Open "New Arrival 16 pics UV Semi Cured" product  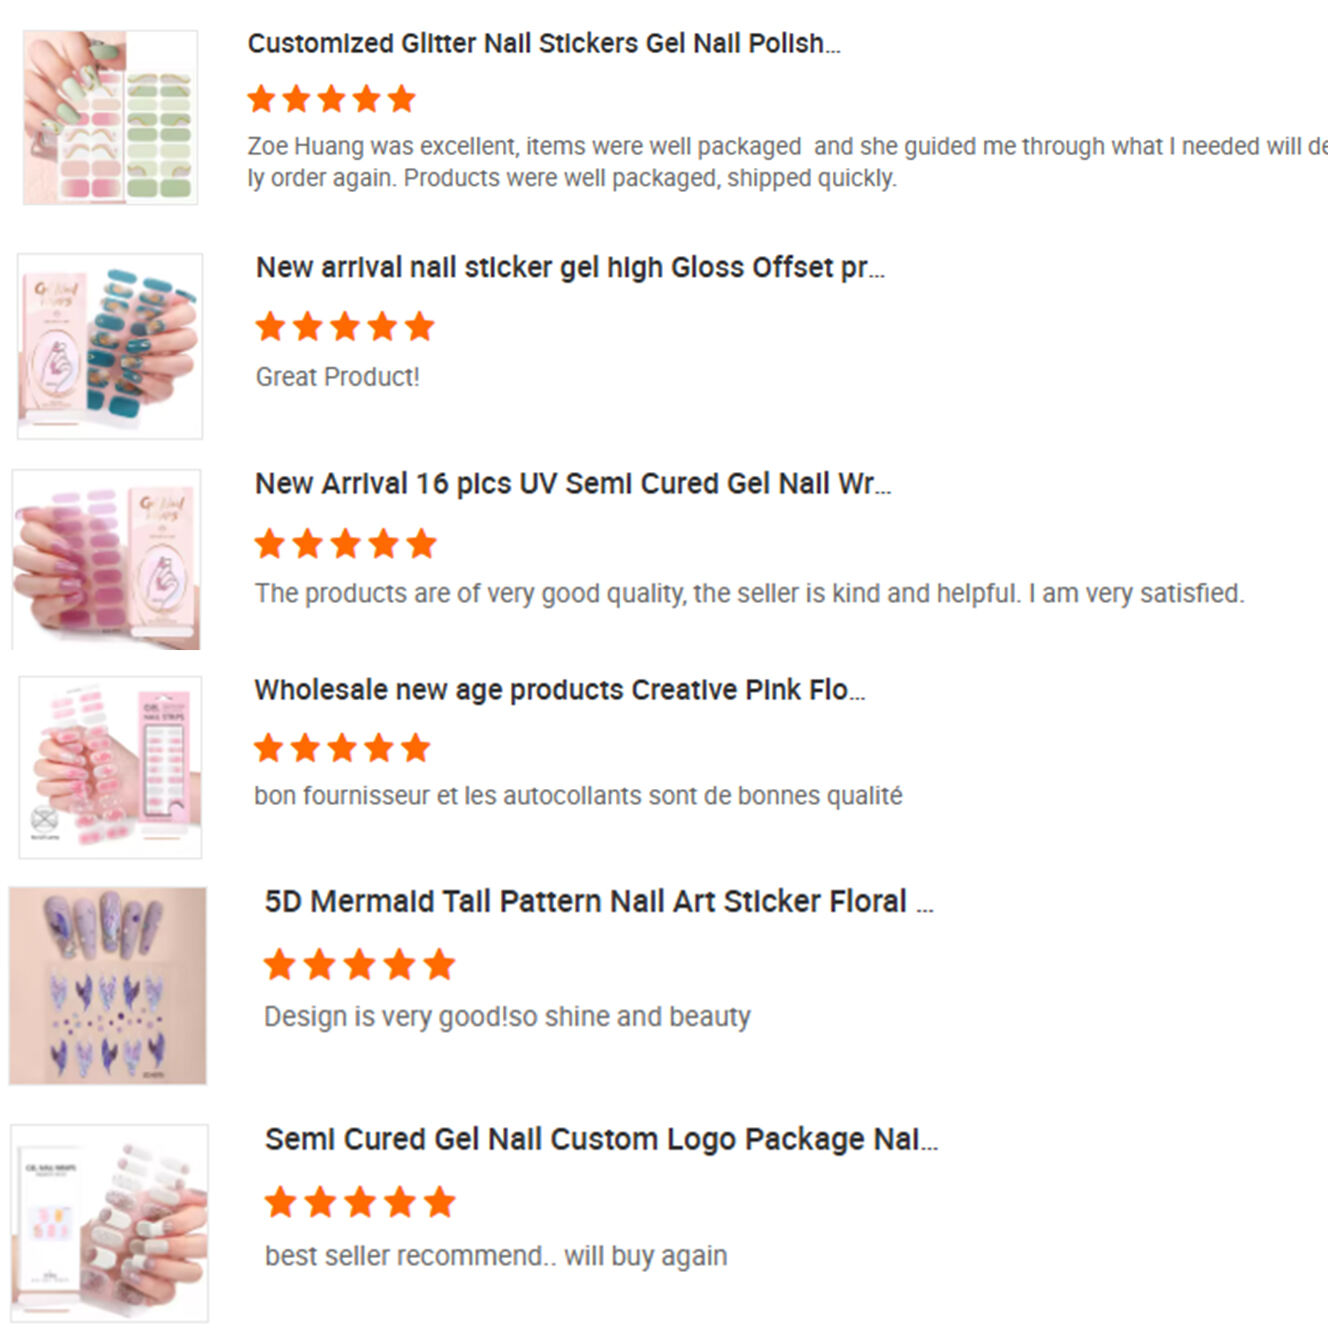coord(572,484)
